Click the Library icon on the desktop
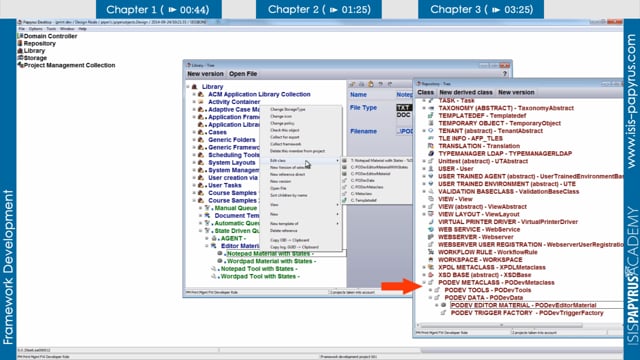This screenshot has width=640, height=360. 20,51
